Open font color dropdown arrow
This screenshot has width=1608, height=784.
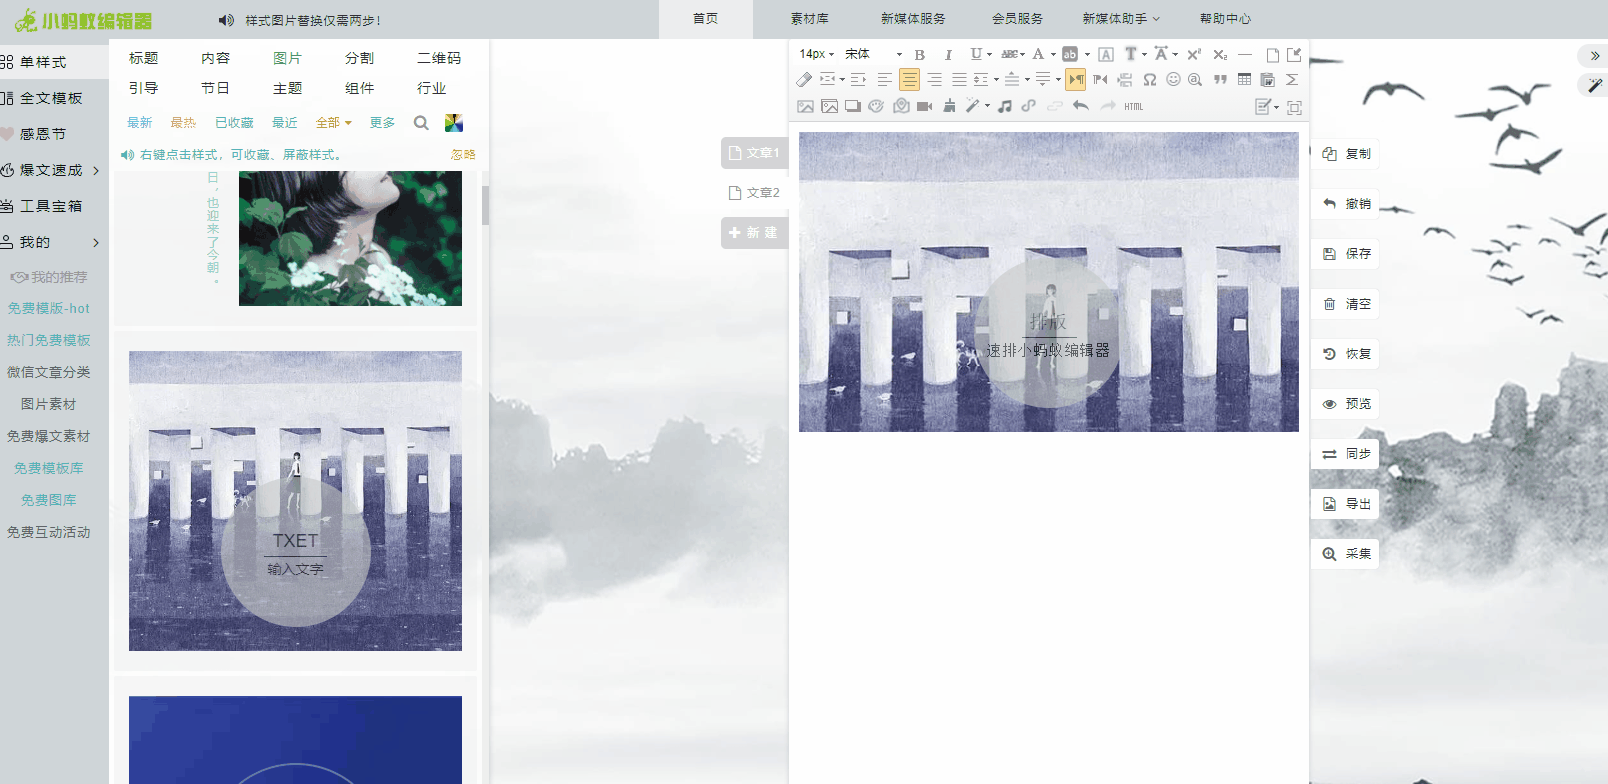[x=1053, y=54]
